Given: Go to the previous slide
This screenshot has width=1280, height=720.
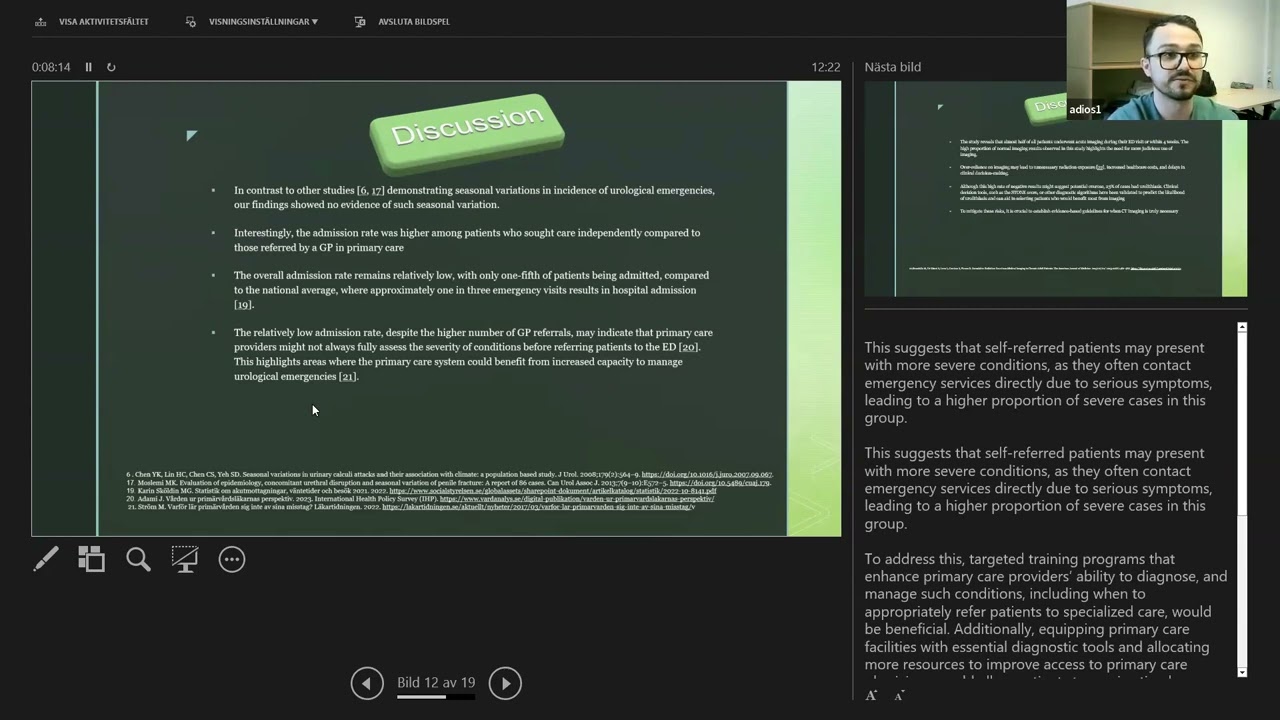Looking at the screenshot, I should (x=367, y=683).
